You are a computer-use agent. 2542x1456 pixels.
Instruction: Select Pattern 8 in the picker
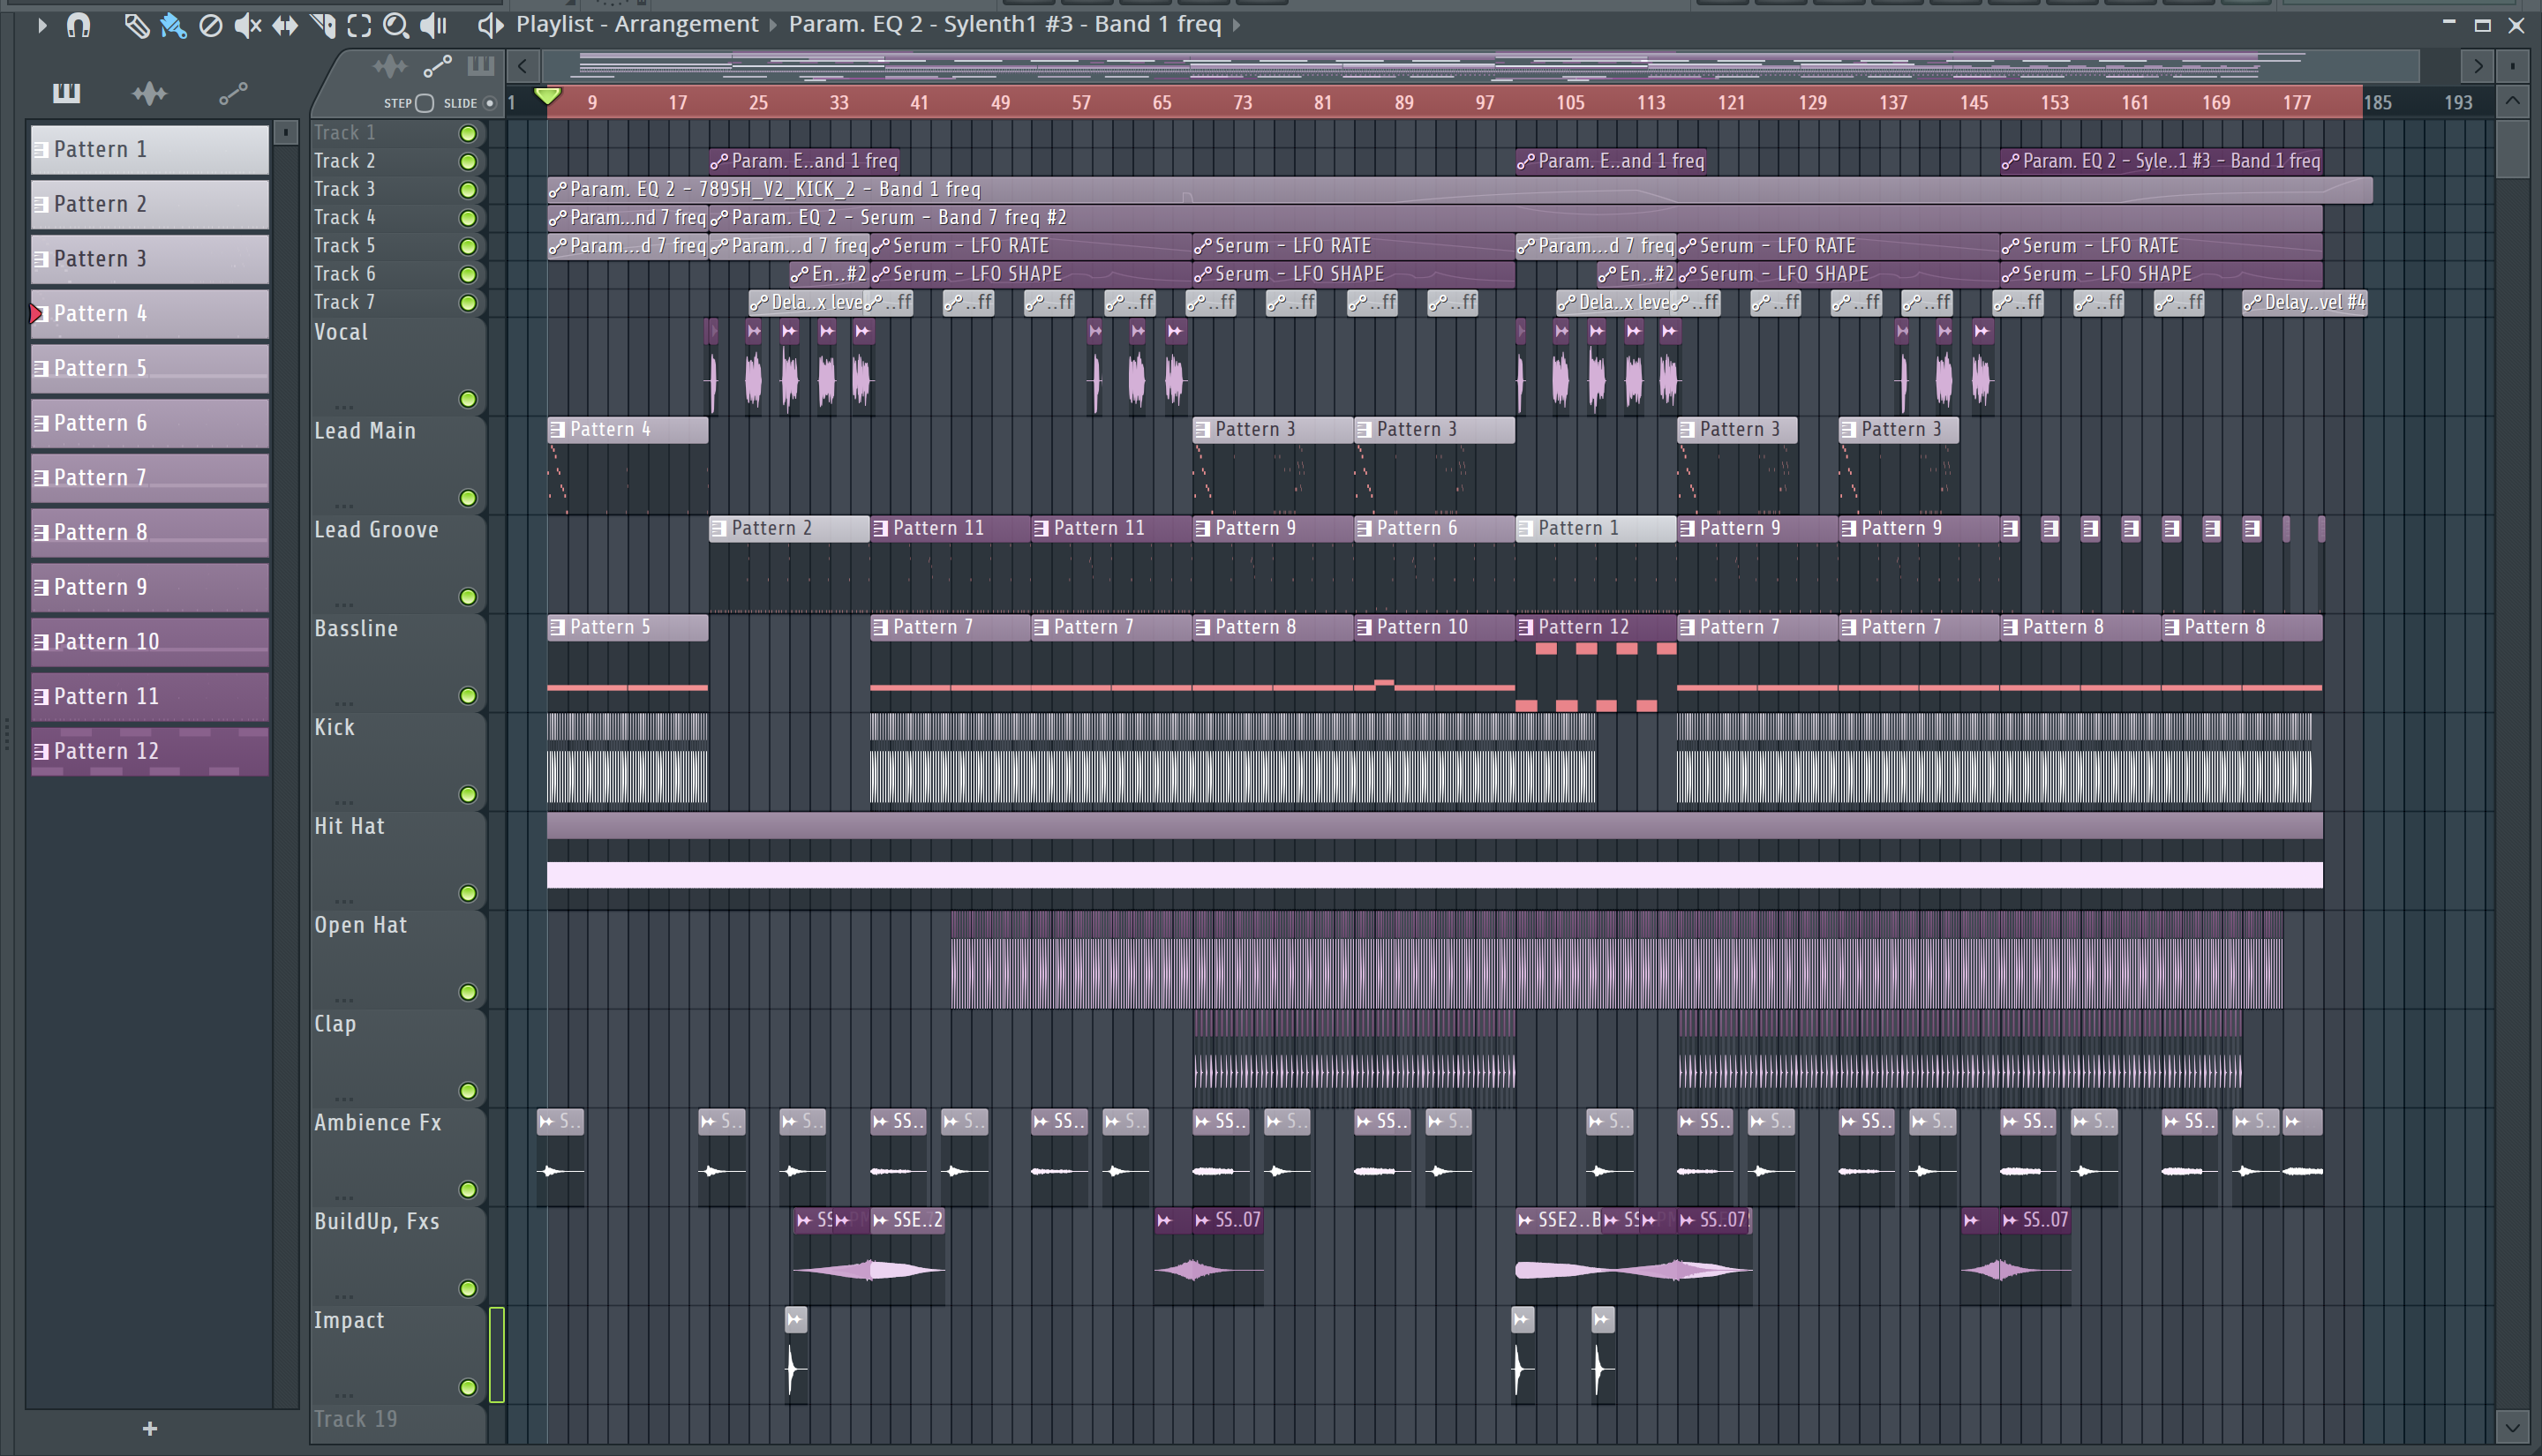150,532
